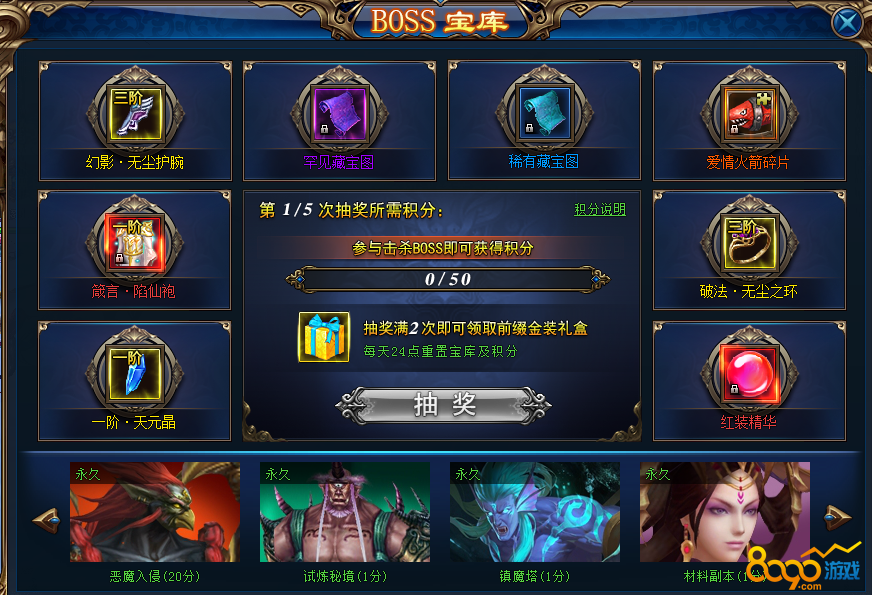Image resolution: width=872 pixels, height=595 pixels.
Task: Click the purple 罕见藏宝图 treasure map icon
Action: [339, 113]
